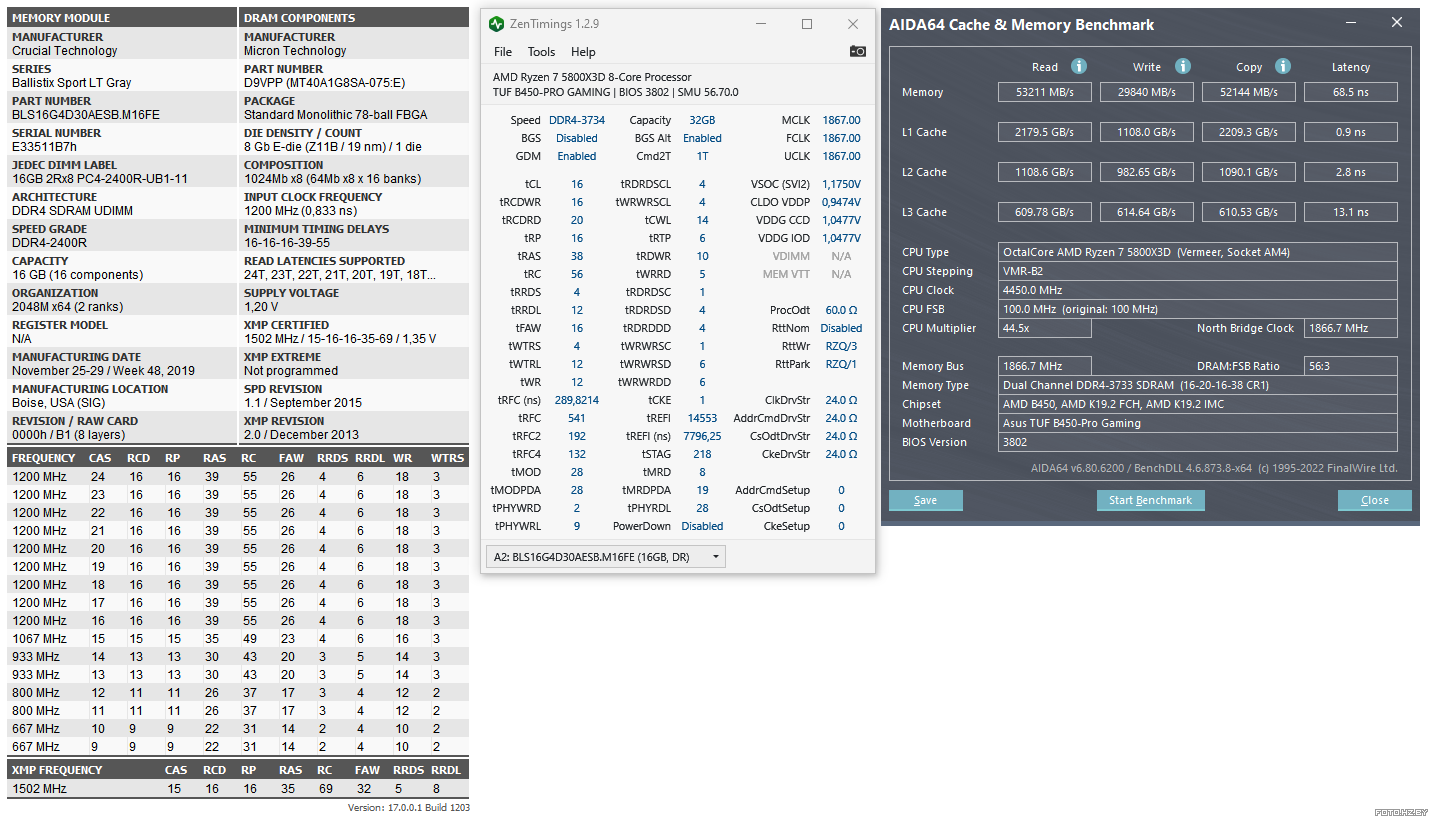The image size is (1432, 820).
Task: Click the FREQUENCY column header in timing table
Action: 44,458
